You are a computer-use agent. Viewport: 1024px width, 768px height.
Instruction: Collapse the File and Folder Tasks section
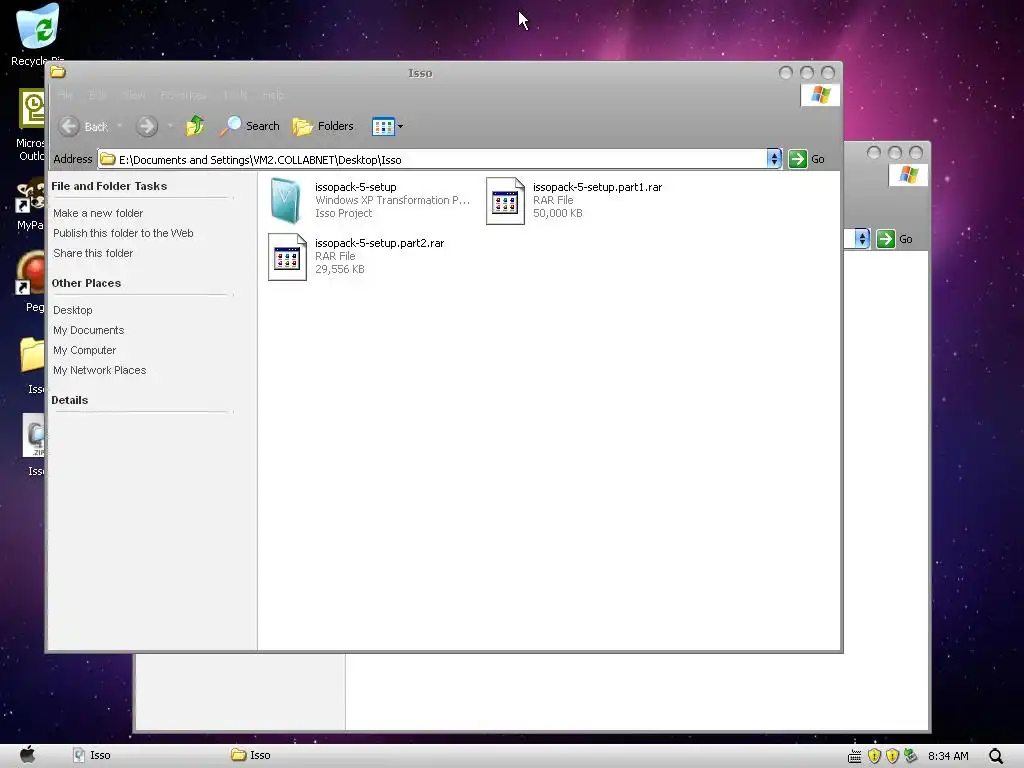[109, 186]
